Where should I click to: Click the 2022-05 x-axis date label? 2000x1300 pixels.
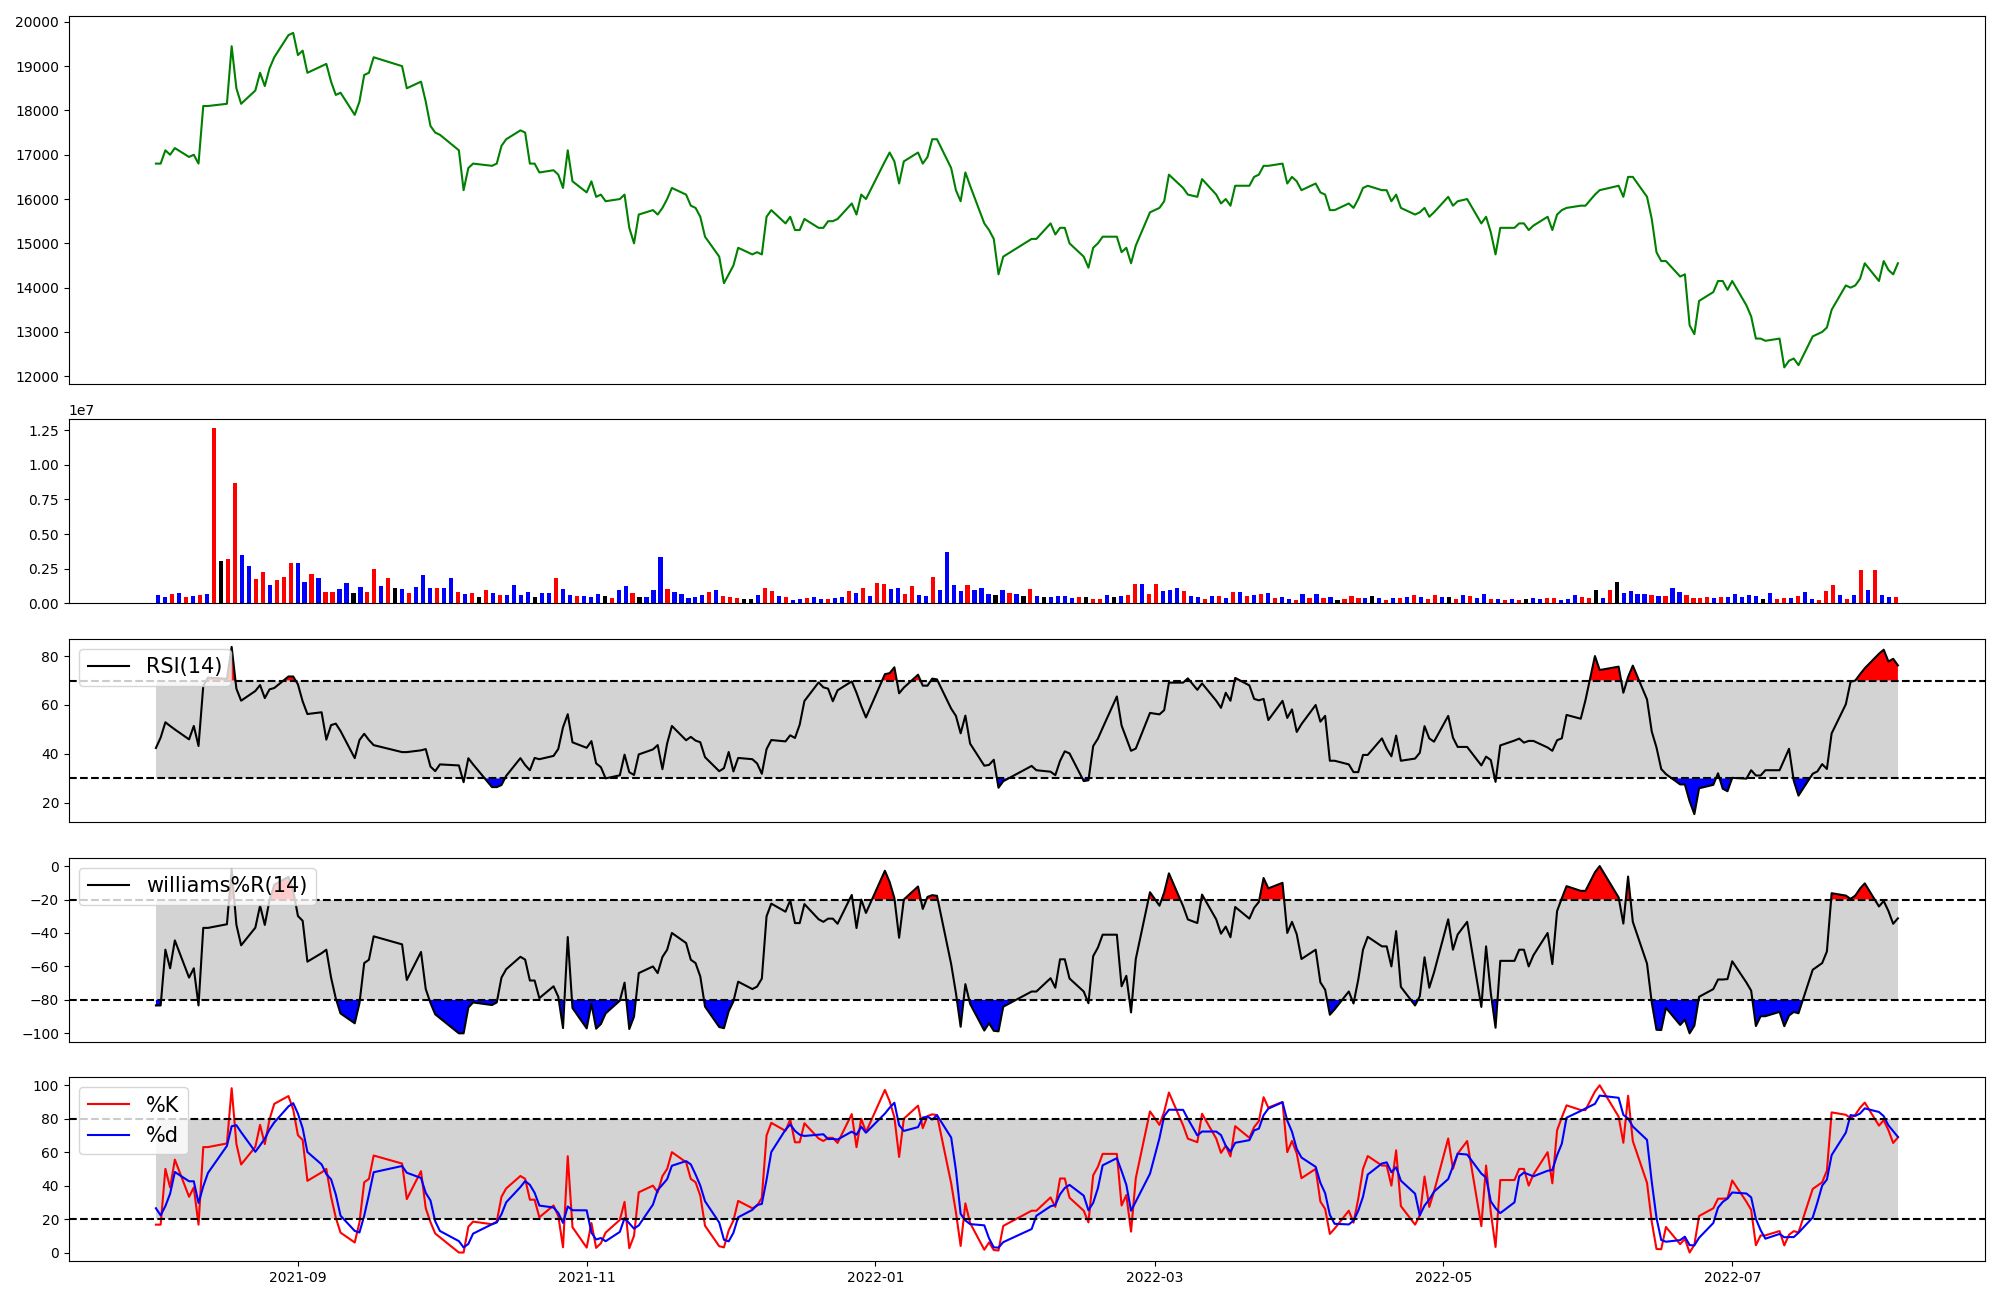pos(1444,1277)
